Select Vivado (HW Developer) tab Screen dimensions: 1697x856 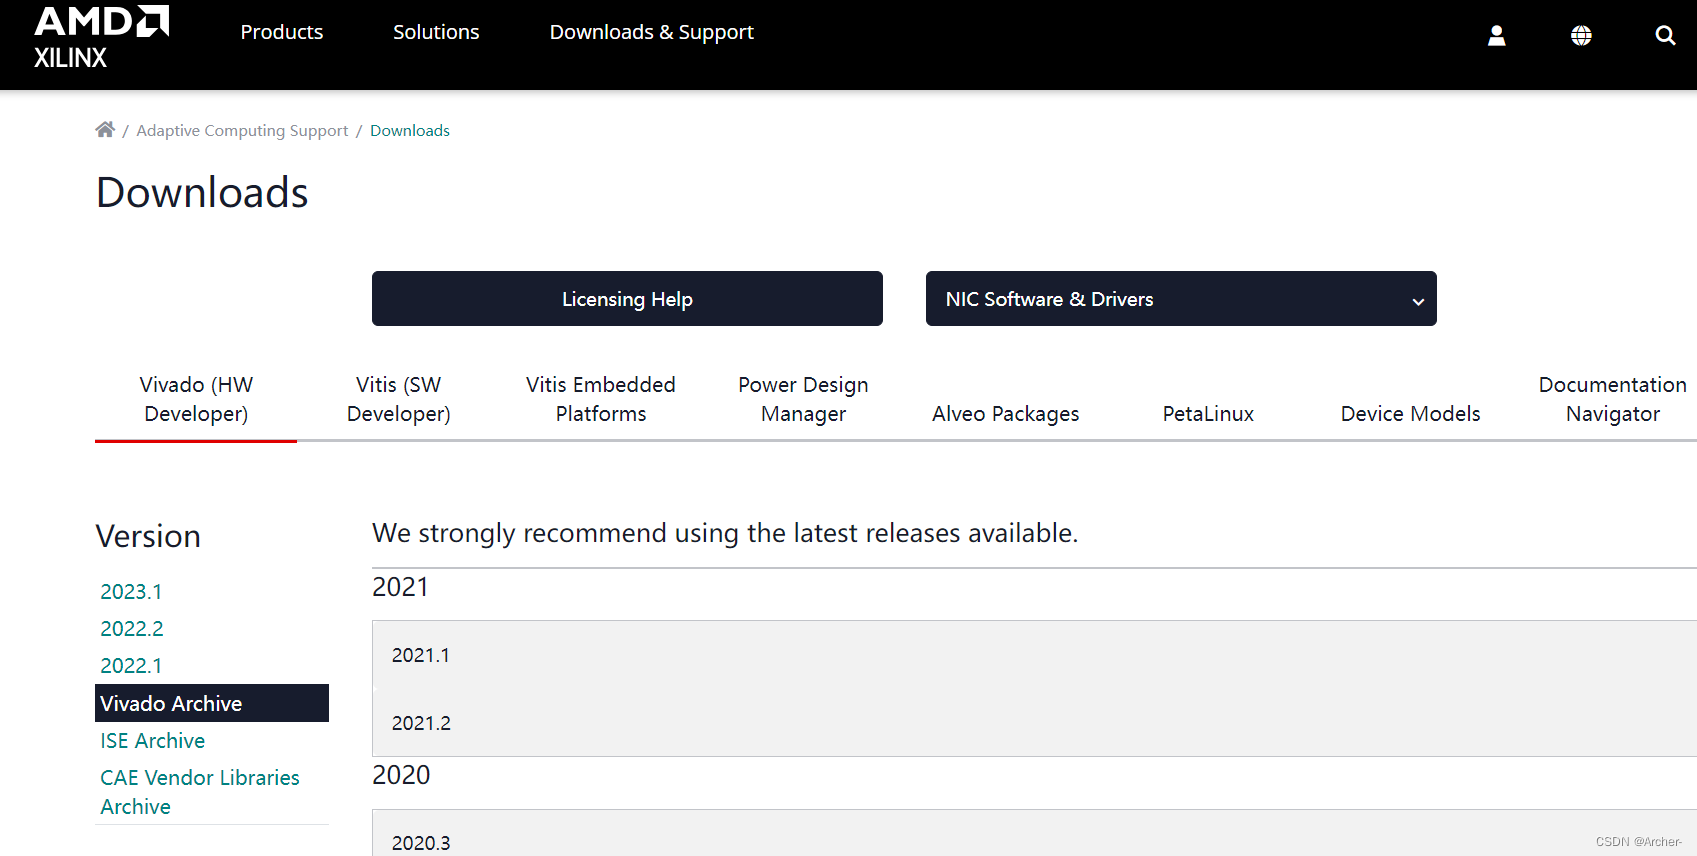[196, 399]
